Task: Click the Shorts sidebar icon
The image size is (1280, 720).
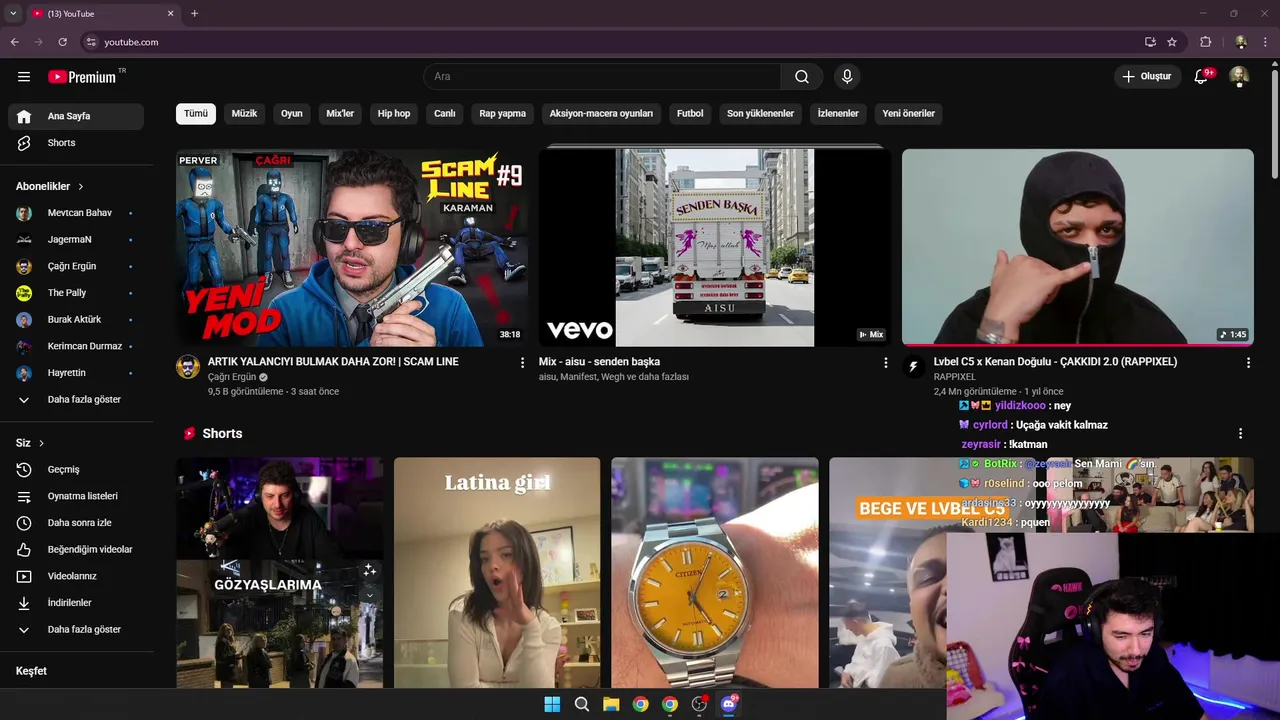Action: (x=24, y=143)
